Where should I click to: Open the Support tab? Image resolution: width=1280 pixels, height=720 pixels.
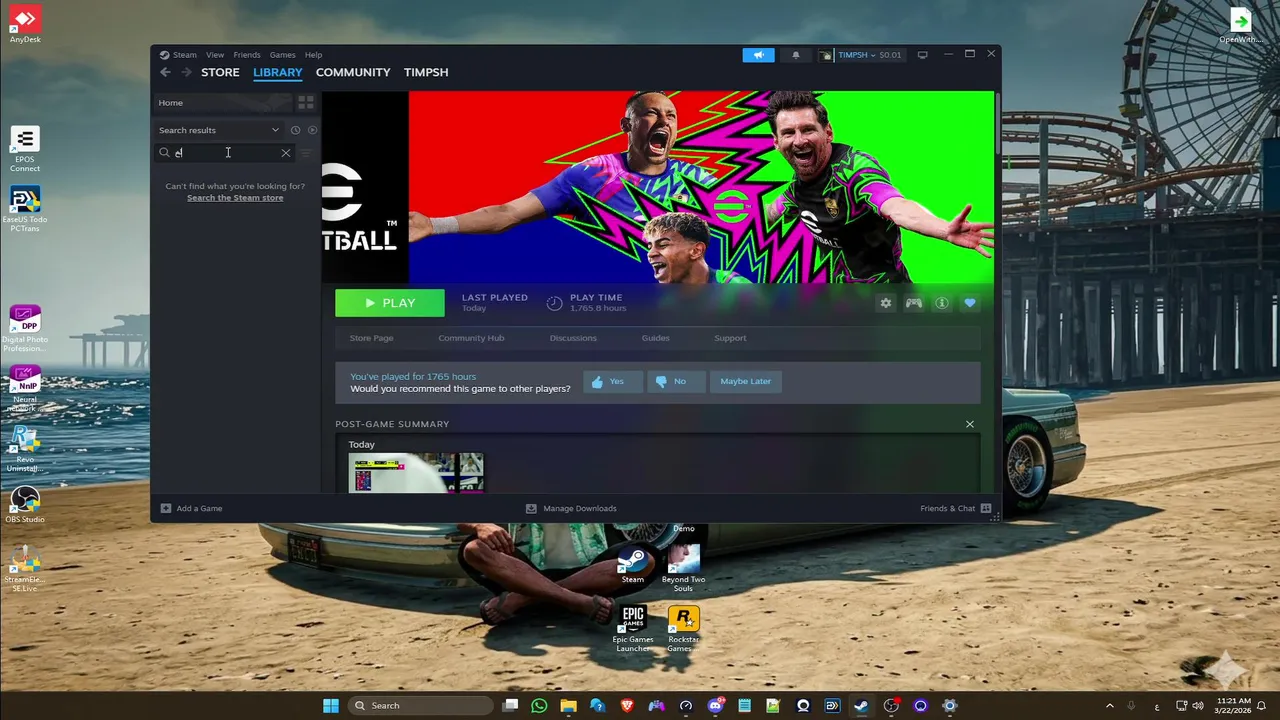click(x=730, y=338)
